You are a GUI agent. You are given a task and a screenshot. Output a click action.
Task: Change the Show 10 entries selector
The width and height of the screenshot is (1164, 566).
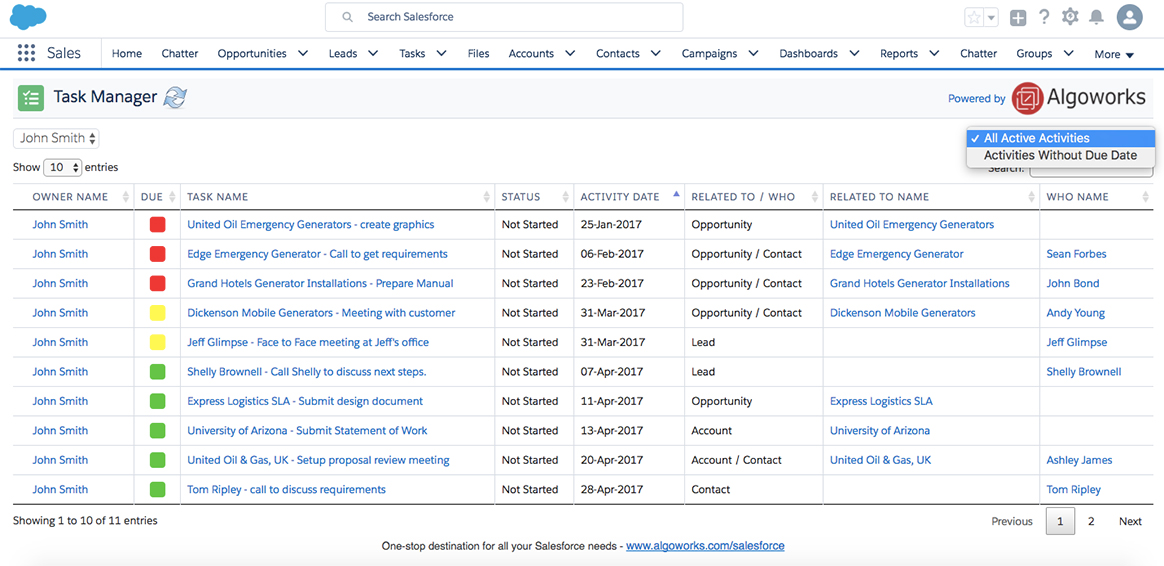pyautogui.click(x=62, y=167)
